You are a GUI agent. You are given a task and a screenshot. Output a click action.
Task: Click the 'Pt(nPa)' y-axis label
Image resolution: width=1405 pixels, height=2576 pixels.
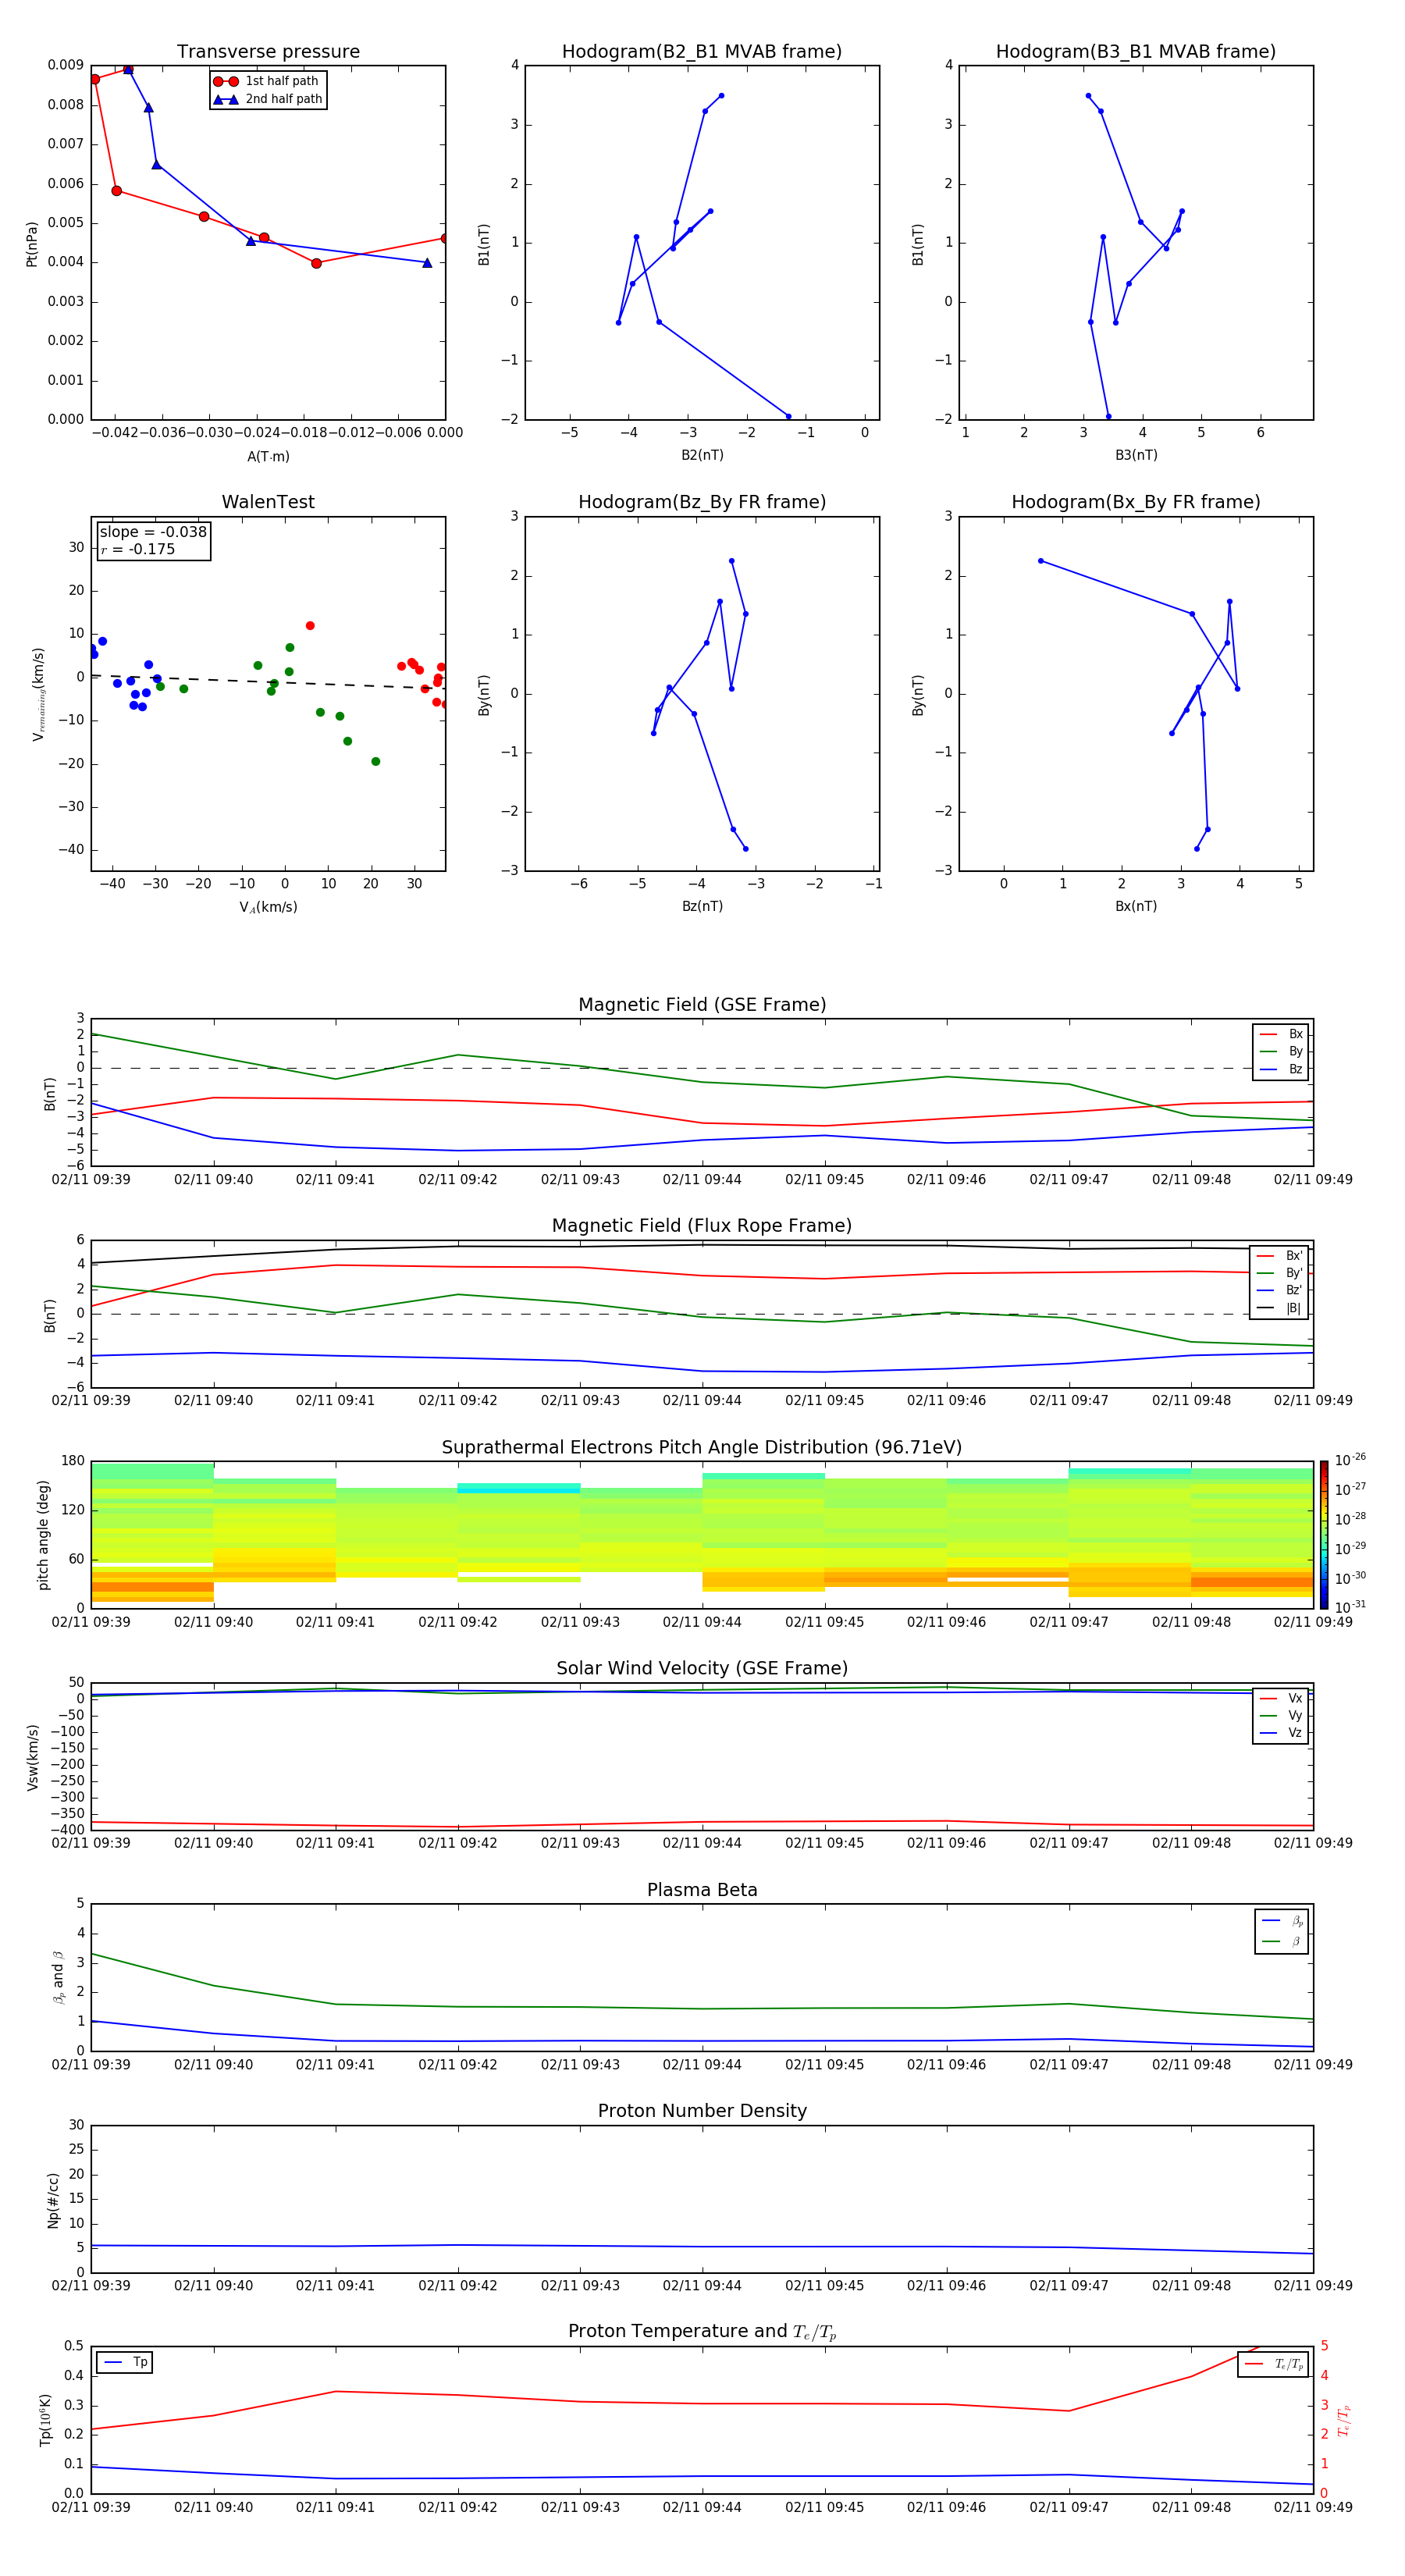32,244
